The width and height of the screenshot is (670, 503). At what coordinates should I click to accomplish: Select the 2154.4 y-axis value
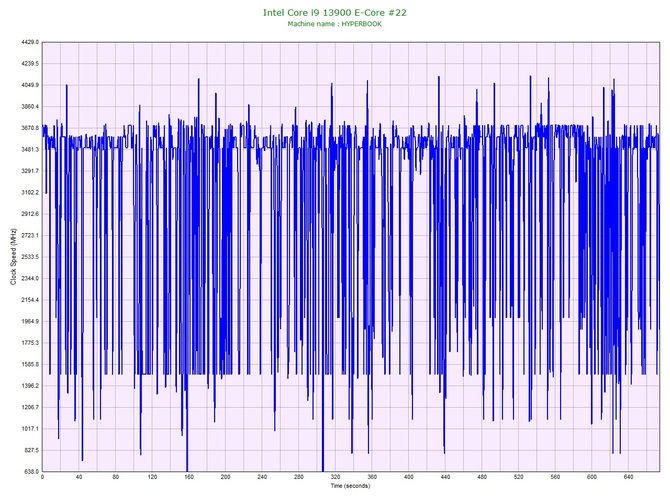30,300
